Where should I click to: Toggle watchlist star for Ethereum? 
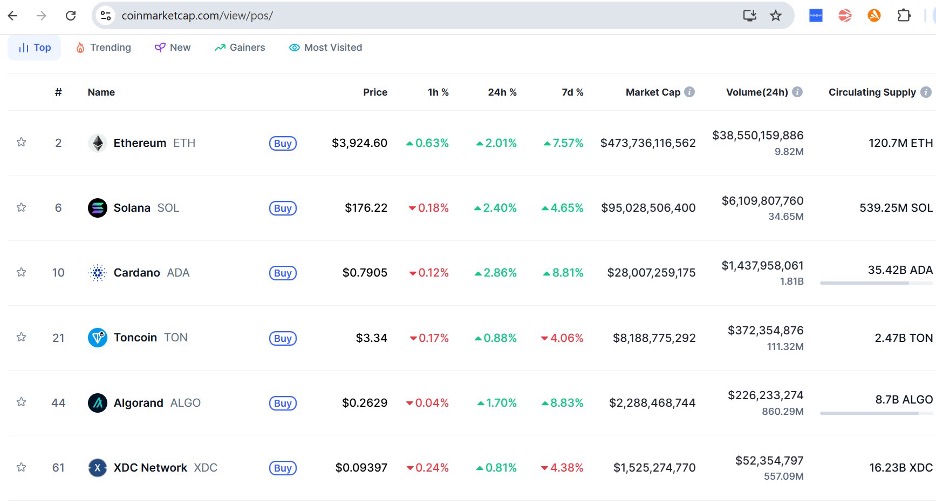point(21,143)
